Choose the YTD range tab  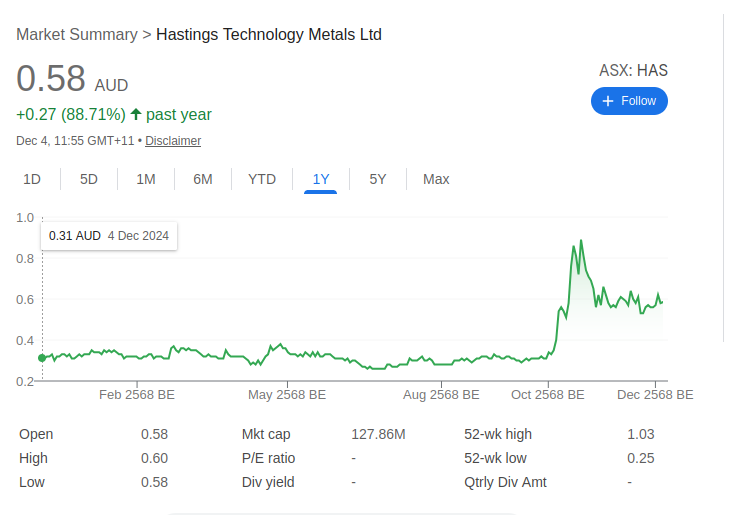tap(262, 179)
